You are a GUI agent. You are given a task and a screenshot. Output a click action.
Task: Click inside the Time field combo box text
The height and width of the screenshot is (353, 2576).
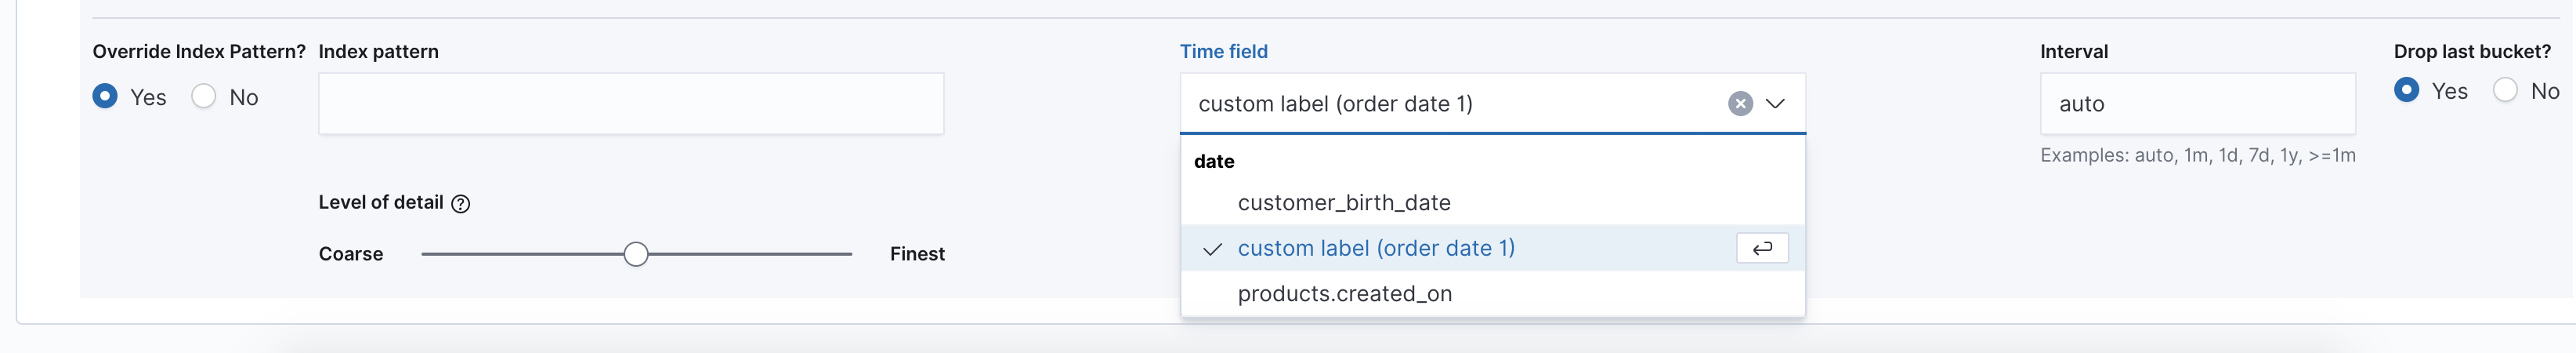pyautogui.click(x=1400, y=104)
